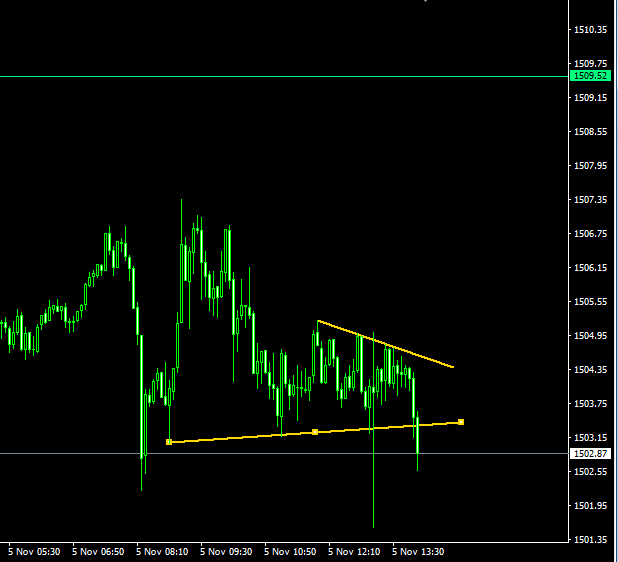The width and height of the screenshot is (618, 562).
Task: Select the gray bid price line
Action: [x=284, y=454]
